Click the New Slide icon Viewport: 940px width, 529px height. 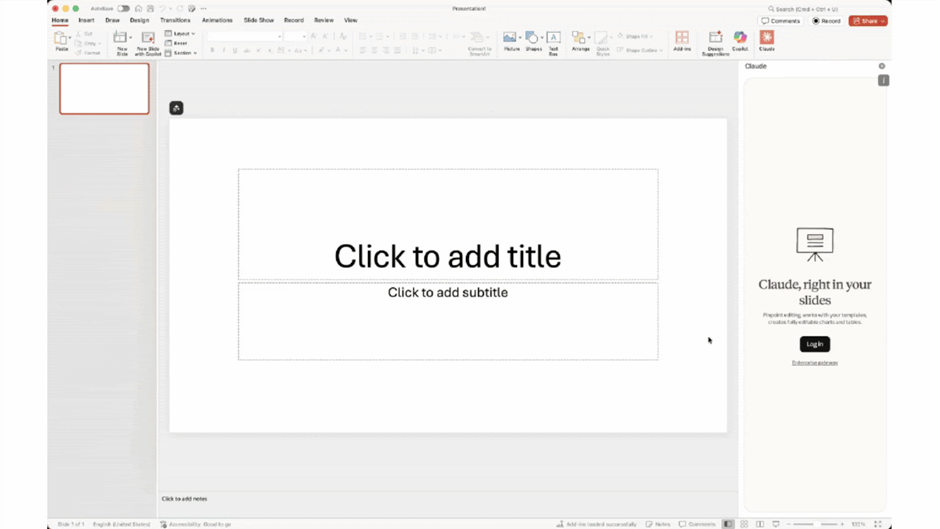(x=121, y=39)
